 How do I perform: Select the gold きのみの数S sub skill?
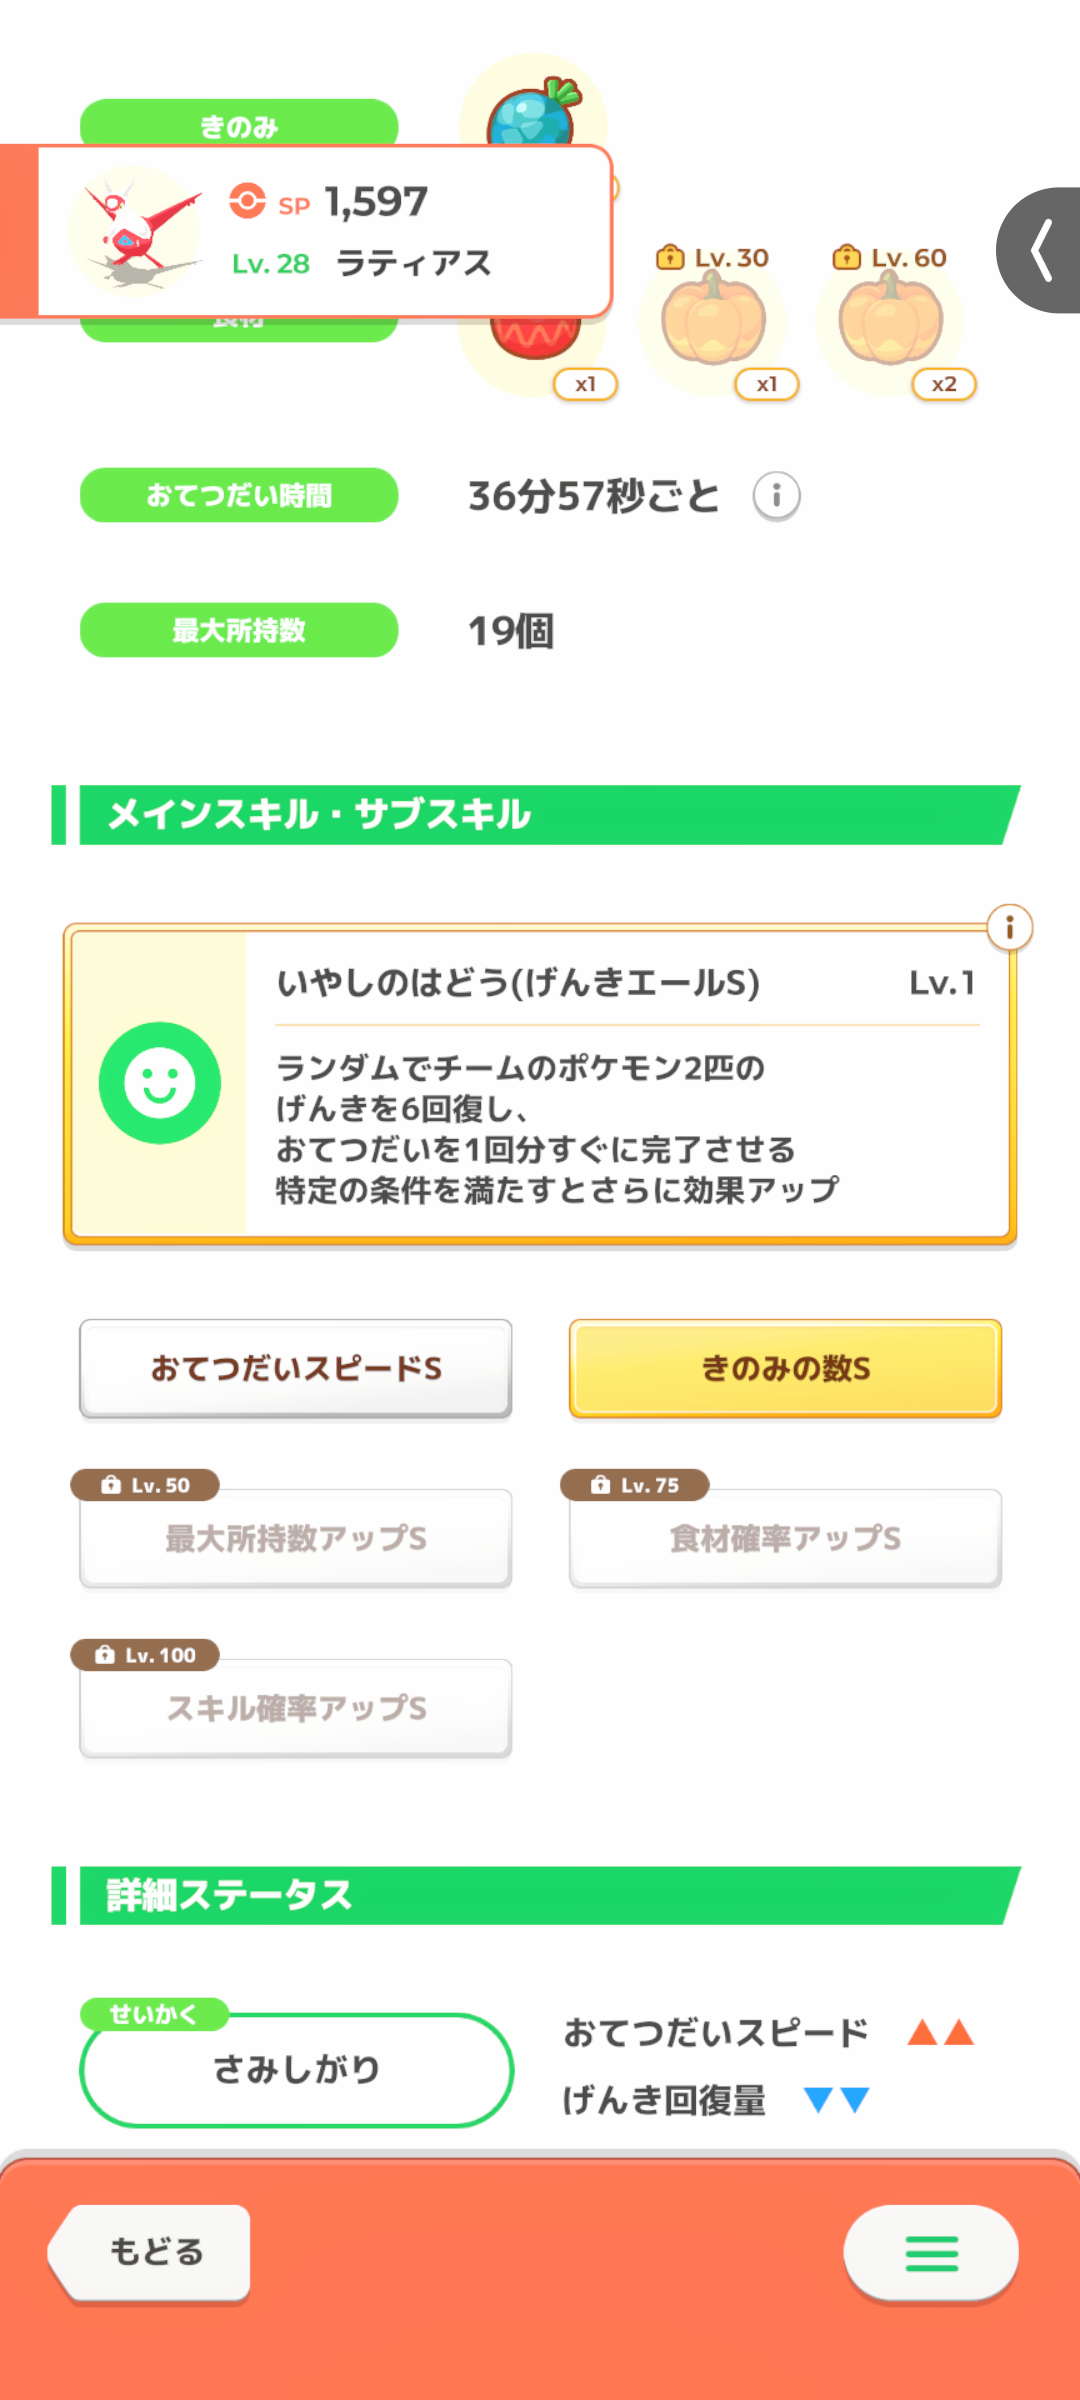785,1368
